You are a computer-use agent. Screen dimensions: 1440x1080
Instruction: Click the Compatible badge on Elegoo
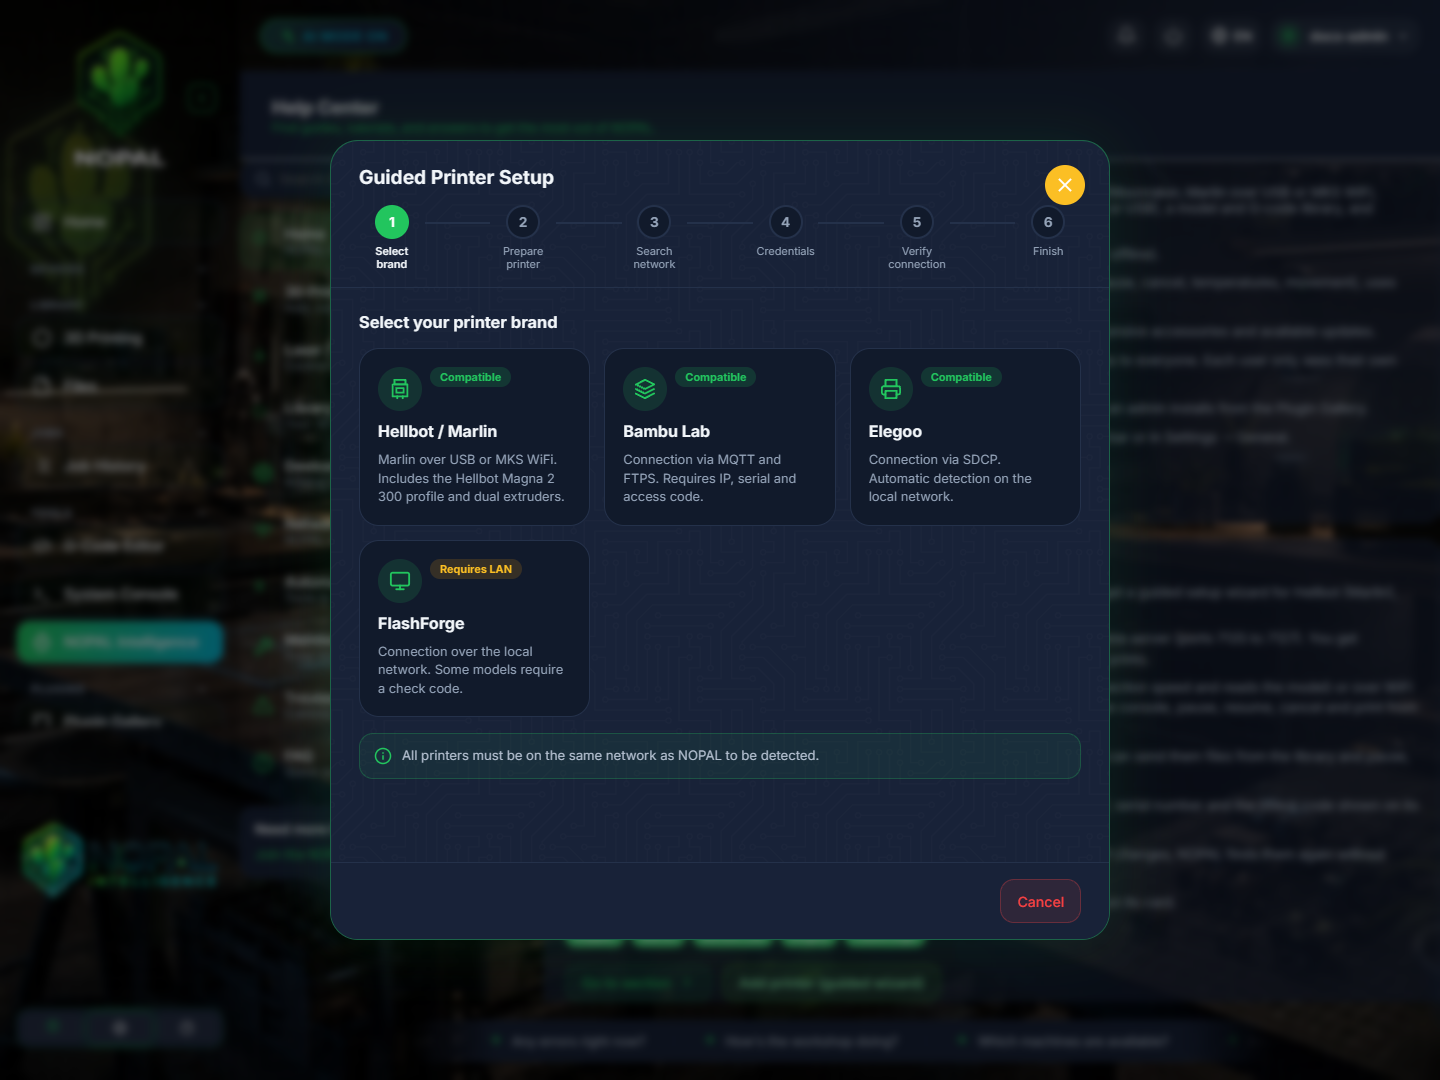(x=961, y=377)
